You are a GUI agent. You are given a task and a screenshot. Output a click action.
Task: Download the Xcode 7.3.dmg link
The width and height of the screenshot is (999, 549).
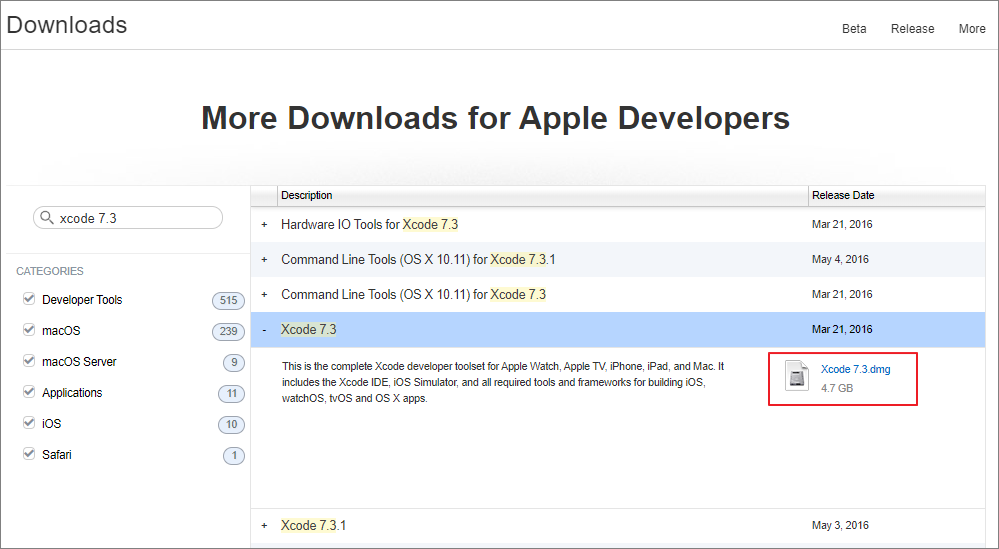pos(855,369)
